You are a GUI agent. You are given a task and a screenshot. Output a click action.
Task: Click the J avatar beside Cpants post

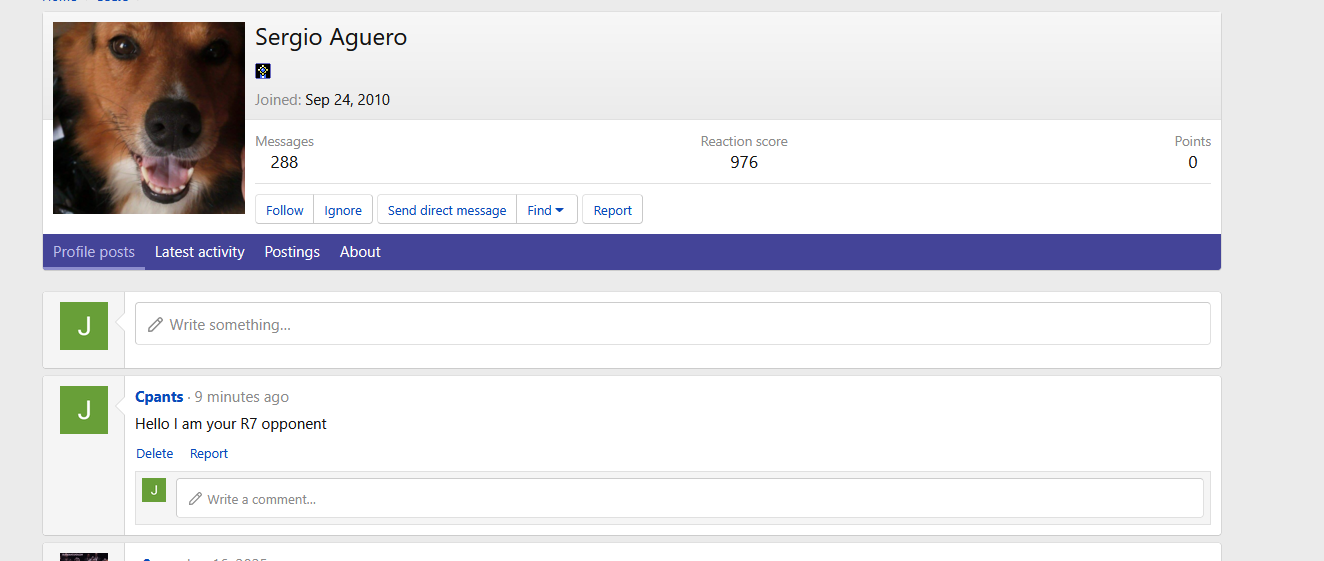84,410
